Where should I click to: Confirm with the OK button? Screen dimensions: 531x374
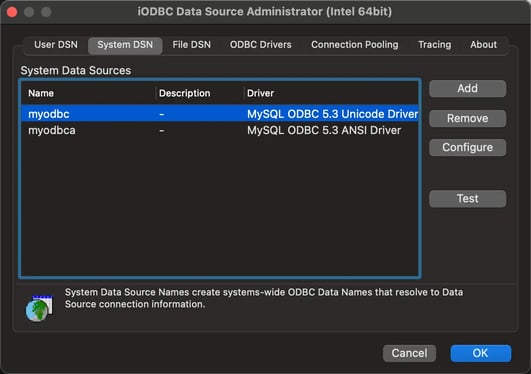[481, 353]
